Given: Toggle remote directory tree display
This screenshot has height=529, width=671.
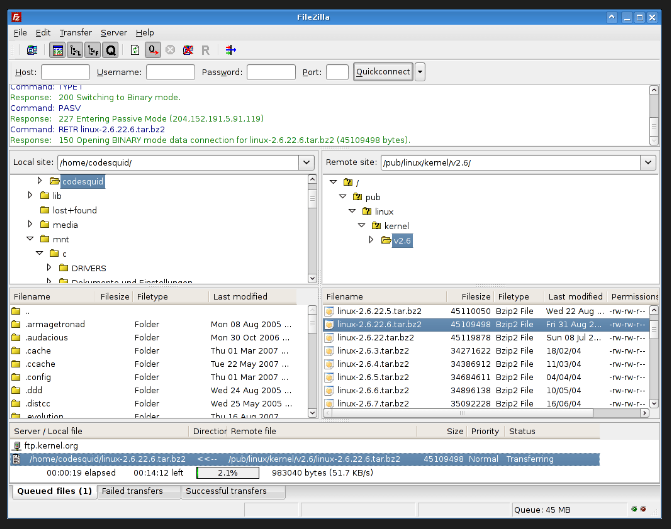Looking at the screenshot, I should 93,51.
